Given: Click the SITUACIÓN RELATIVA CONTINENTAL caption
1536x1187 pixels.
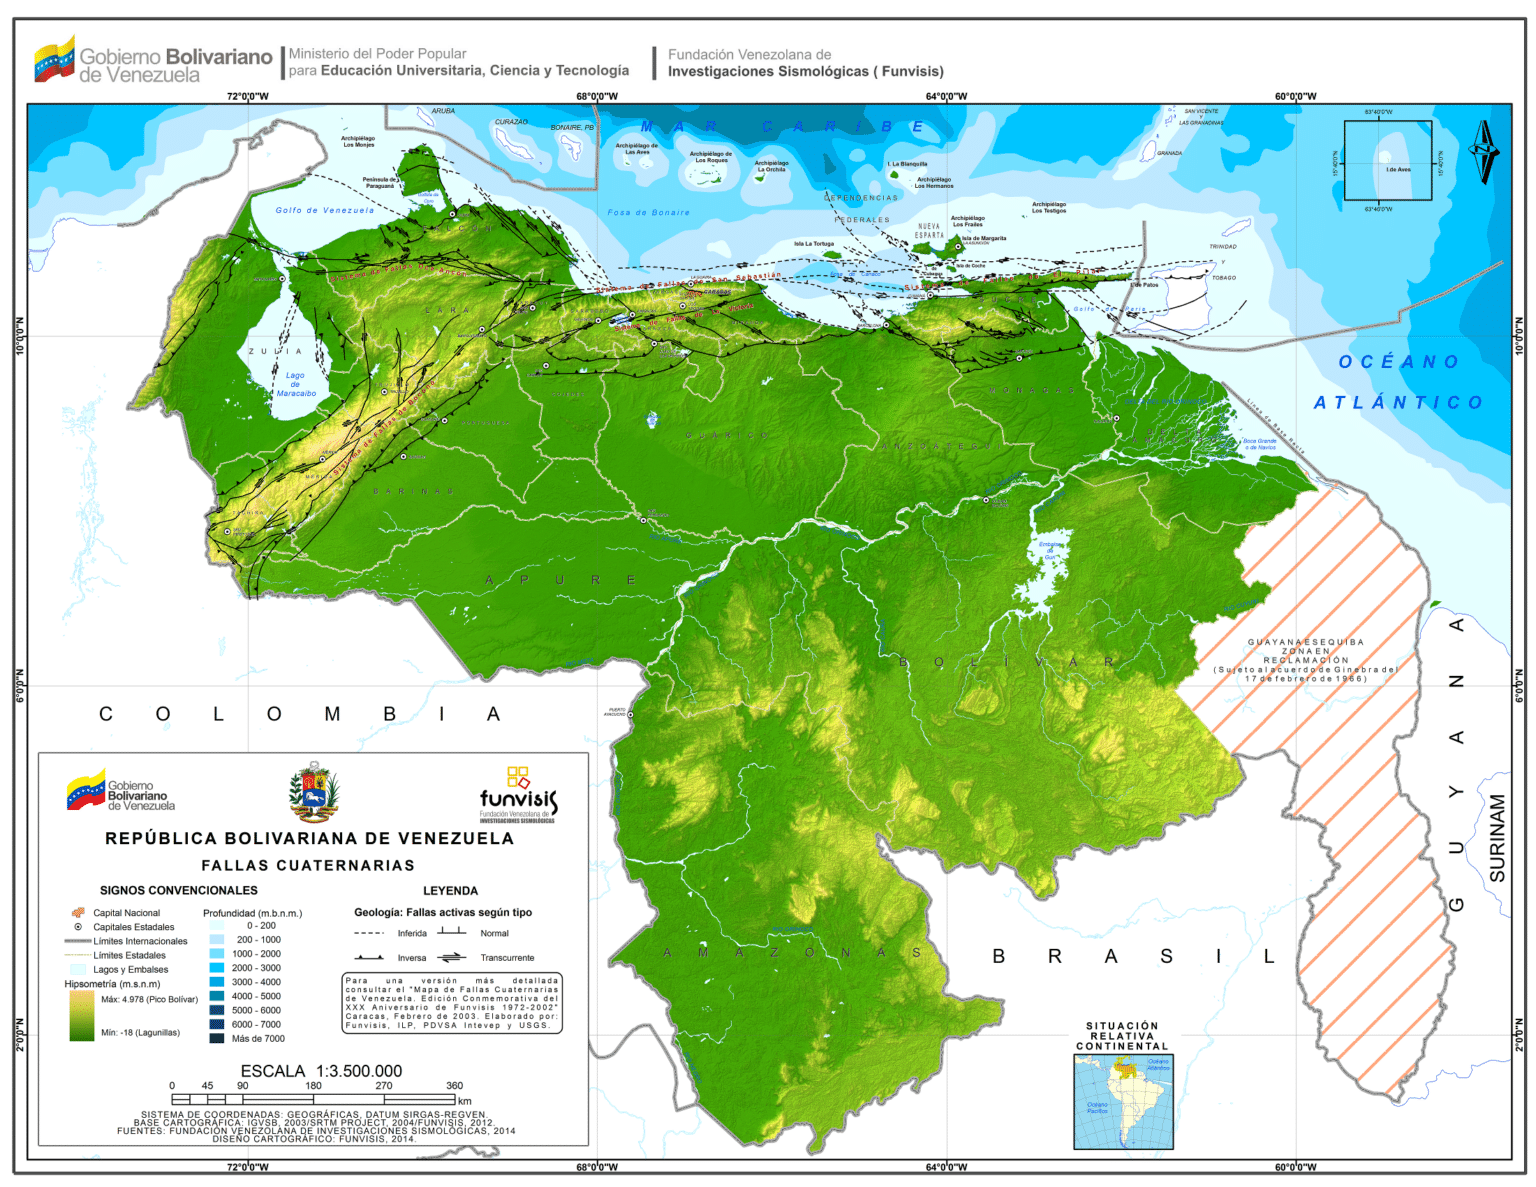Looking at the screenshot, I should click(1122, 1036).
